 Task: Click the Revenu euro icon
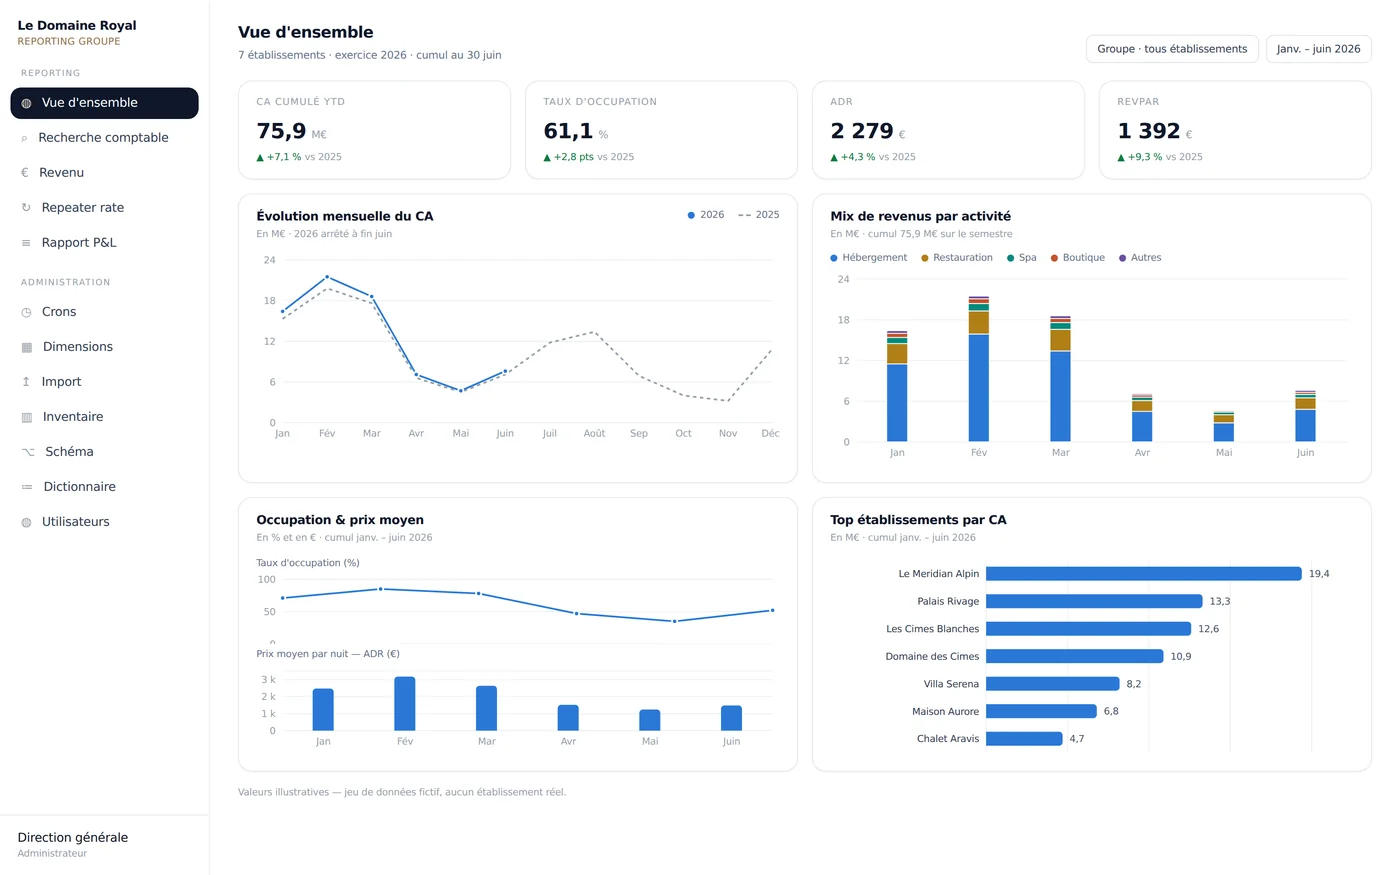click(x=25, y=173)
